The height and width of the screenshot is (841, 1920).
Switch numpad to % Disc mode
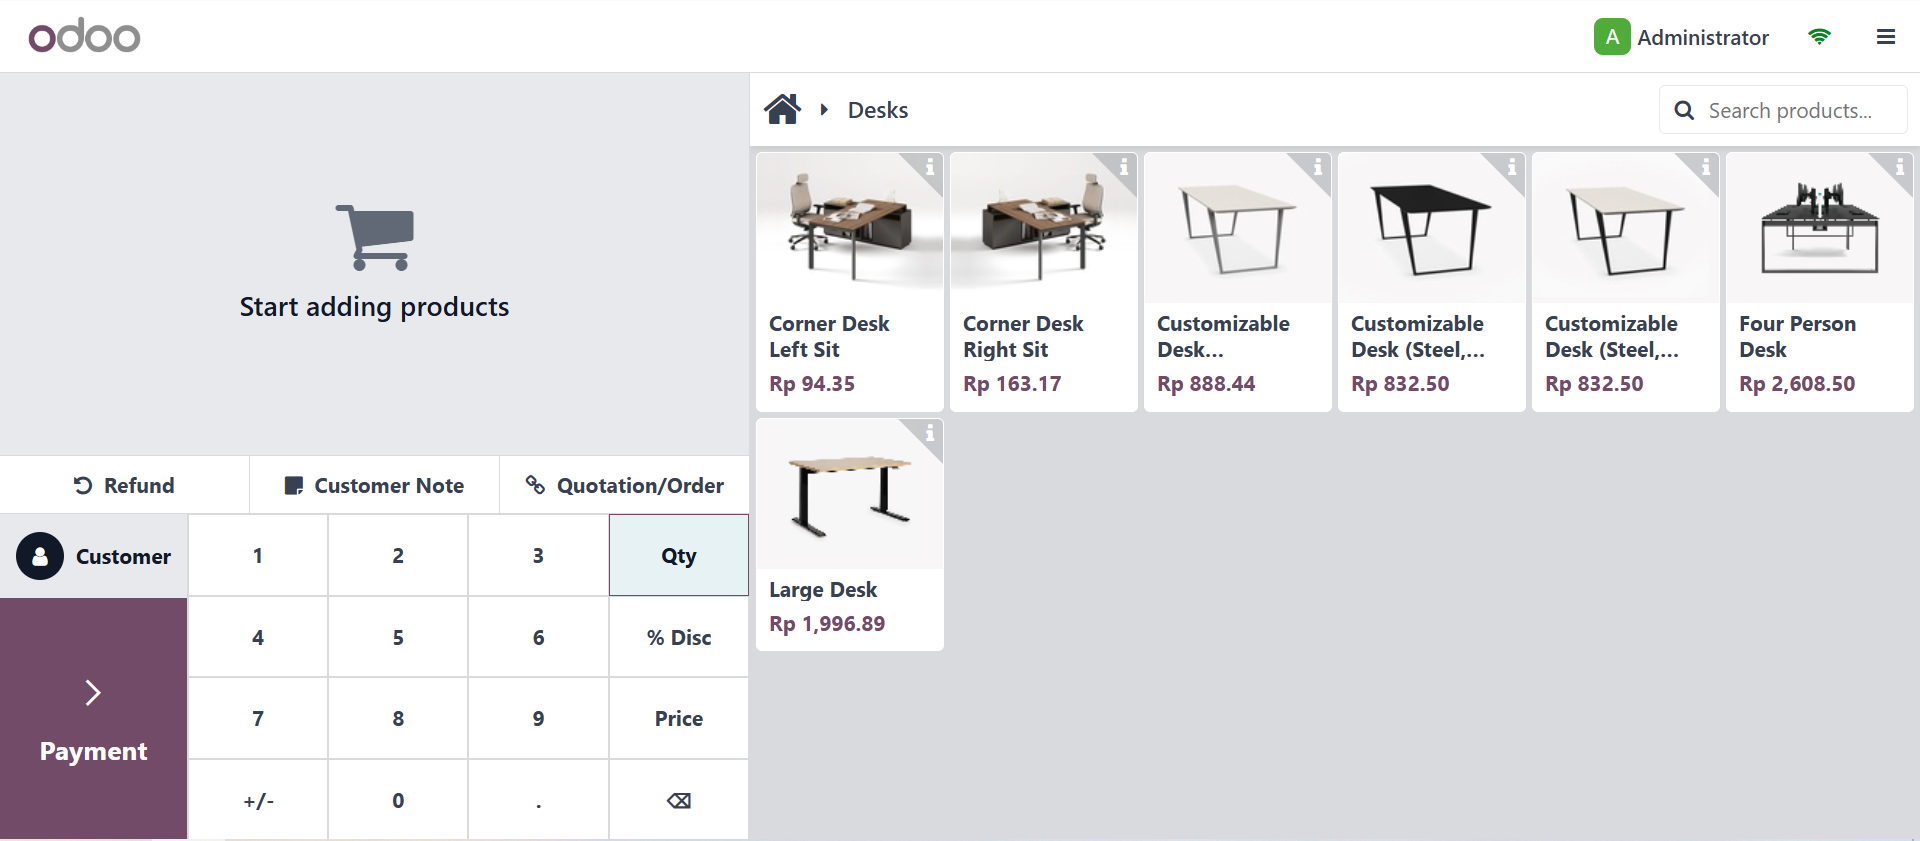point(678,637)
